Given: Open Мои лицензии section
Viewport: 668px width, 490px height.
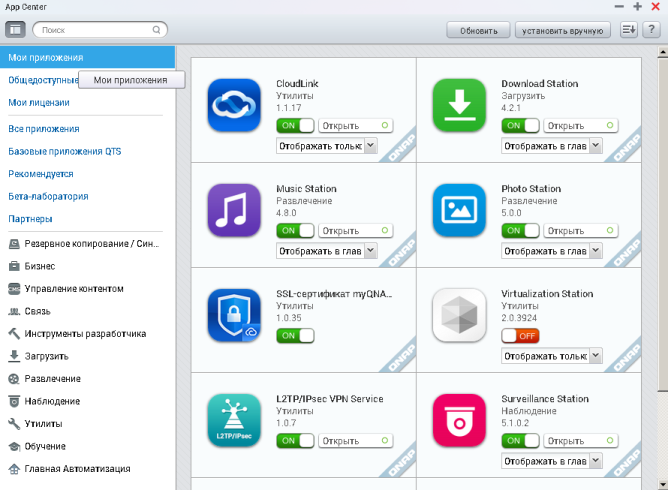Looking at the screenshot, I should (39, 103).
